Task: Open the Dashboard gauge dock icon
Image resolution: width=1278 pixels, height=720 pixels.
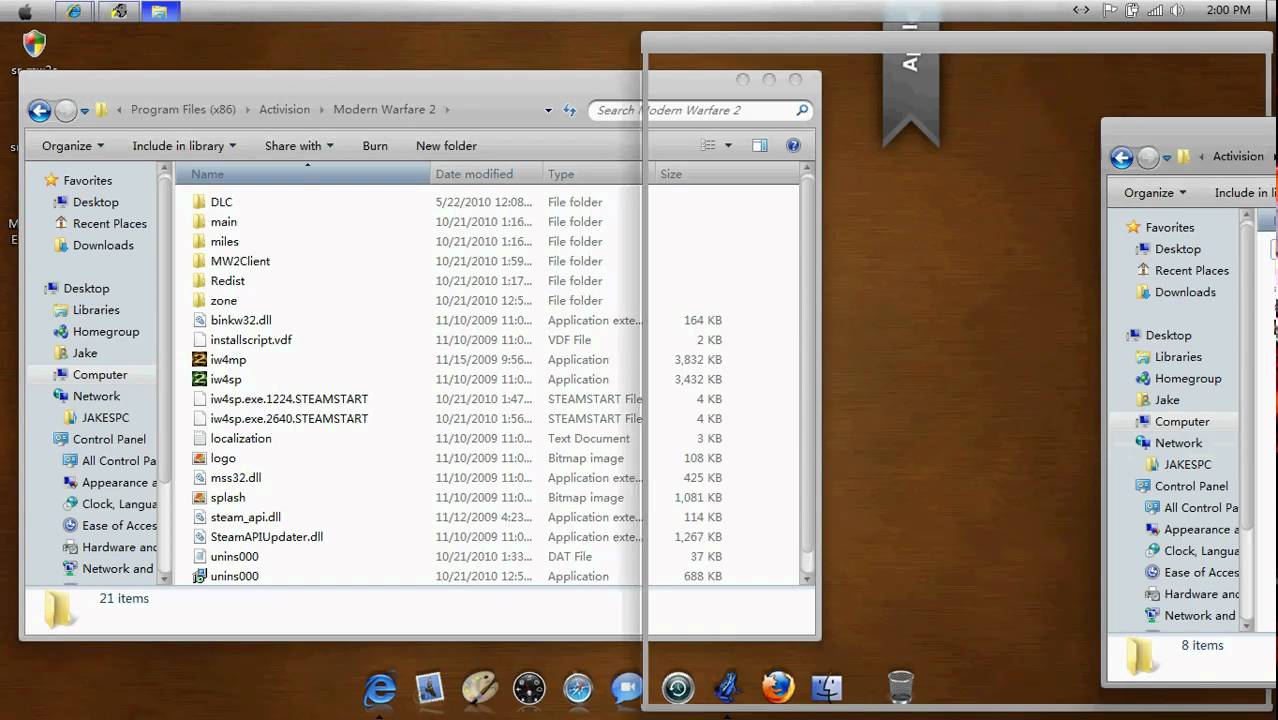Action: [x=529, y=688]
